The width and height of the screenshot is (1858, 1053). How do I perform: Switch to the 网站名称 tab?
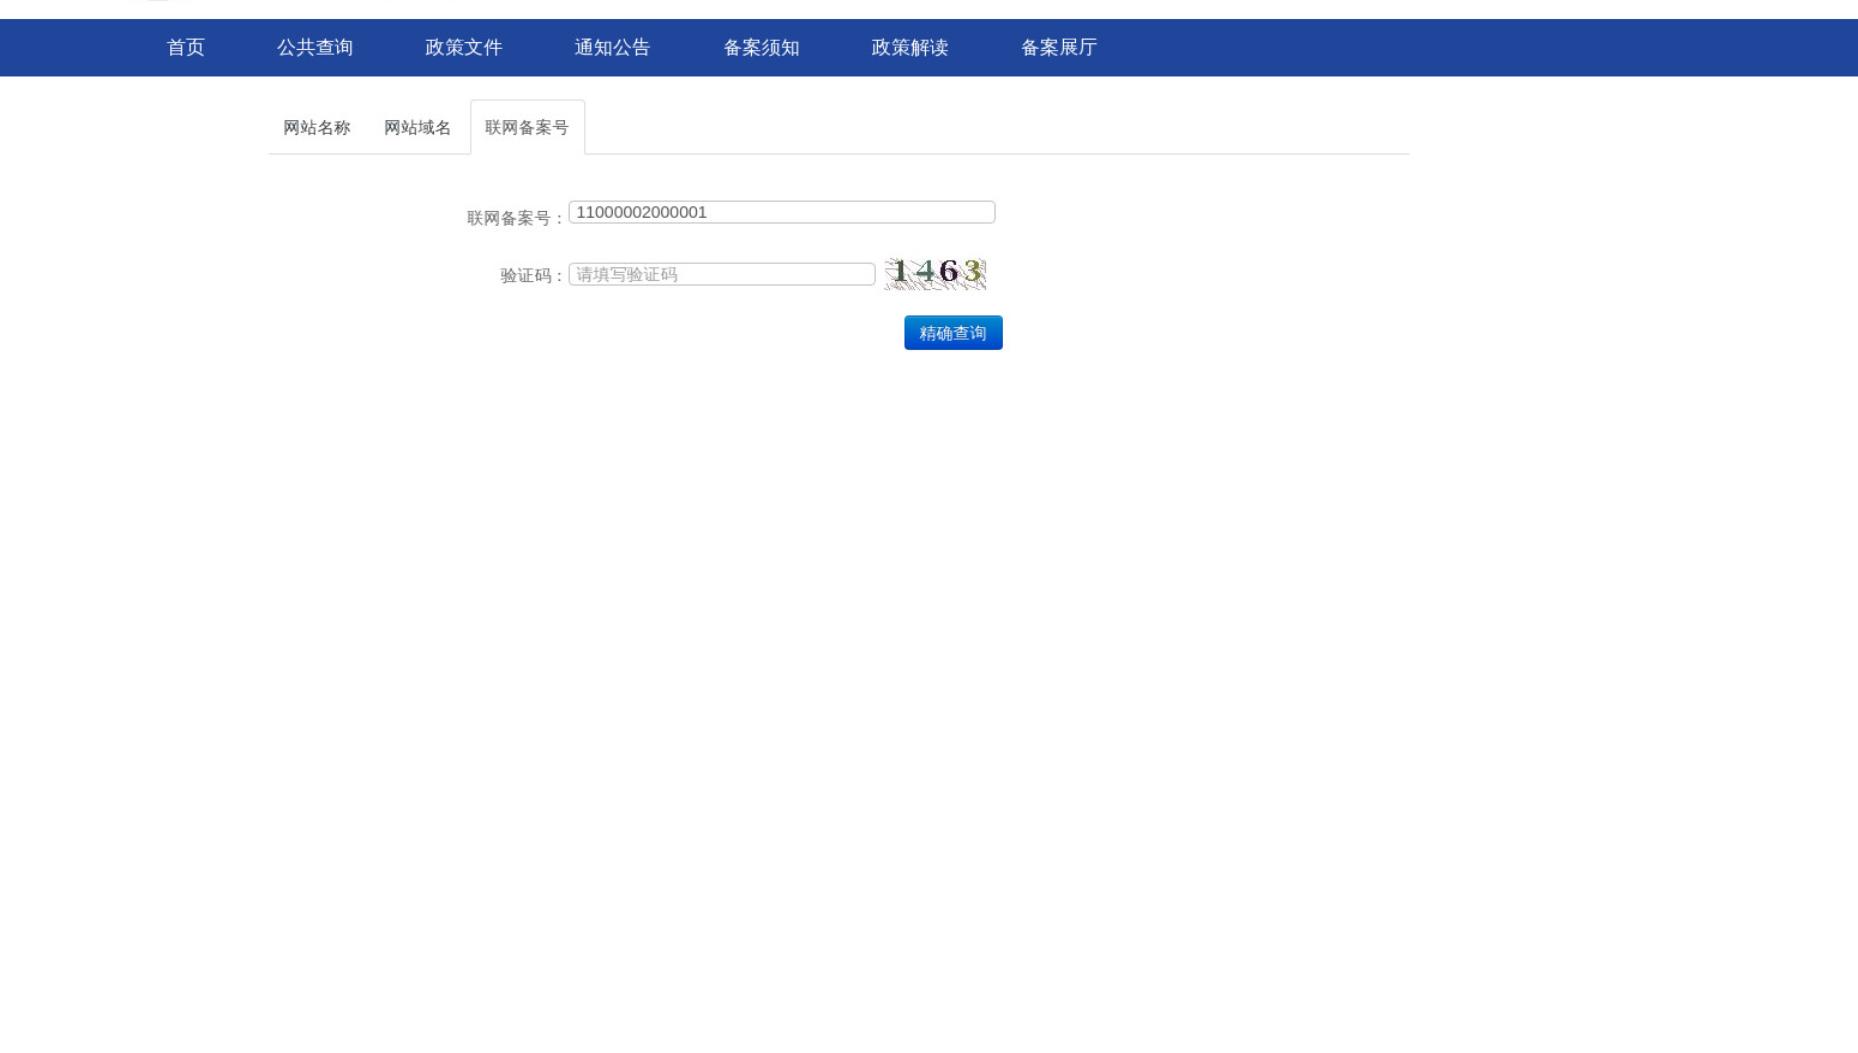(317, 128)
